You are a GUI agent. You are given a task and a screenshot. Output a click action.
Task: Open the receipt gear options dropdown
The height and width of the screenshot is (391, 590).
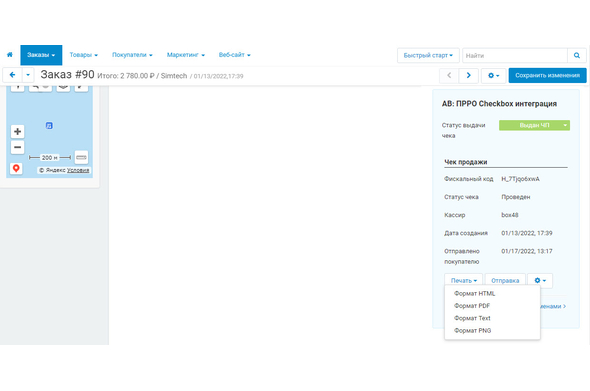pos(540,280)
